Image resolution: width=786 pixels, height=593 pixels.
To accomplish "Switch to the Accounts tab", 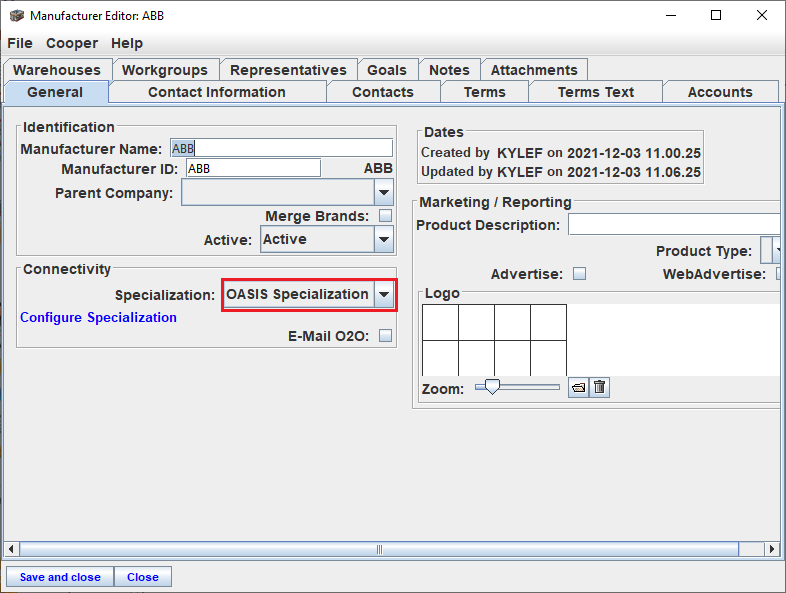I will pyautogui.click(x=720, y=92).
